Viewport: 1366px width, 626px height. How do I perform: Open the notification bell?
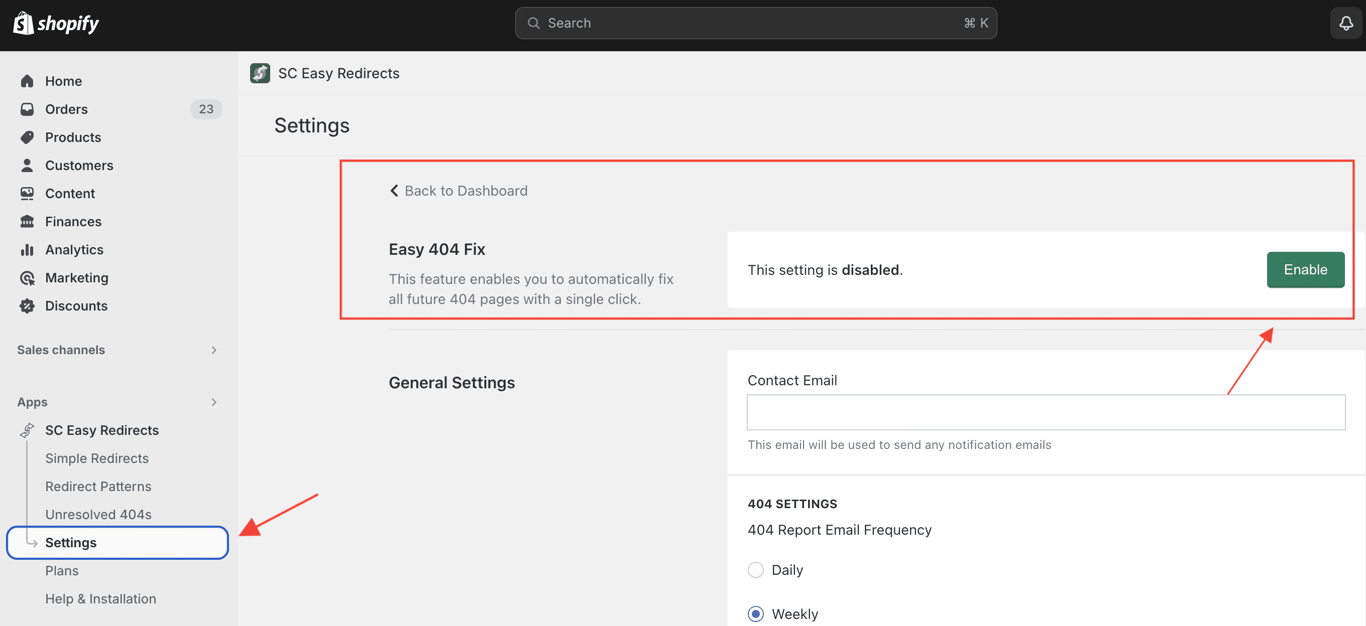(x=1344, y=22)
